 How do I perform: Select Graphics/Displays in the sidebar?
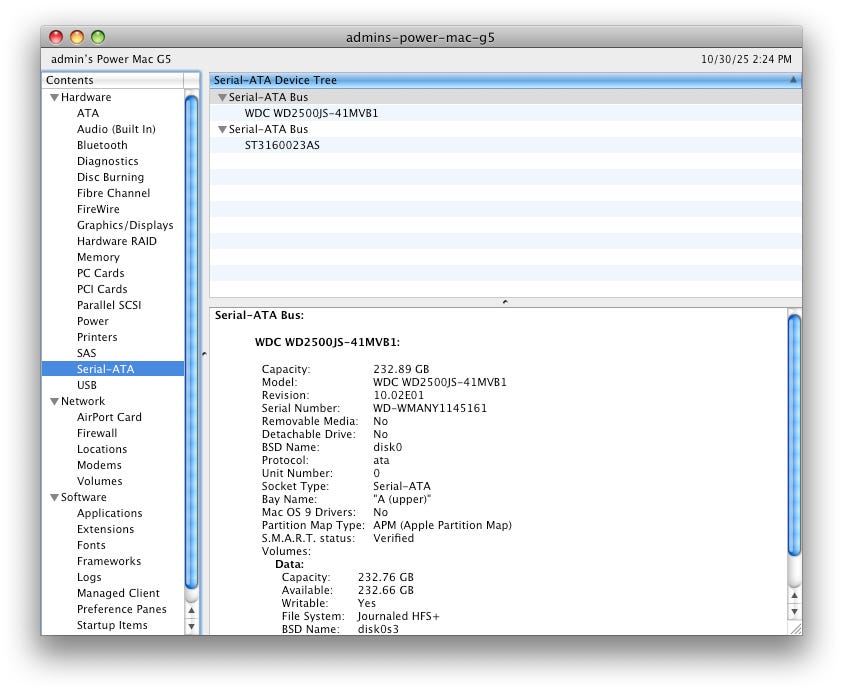tap(125, 225)
